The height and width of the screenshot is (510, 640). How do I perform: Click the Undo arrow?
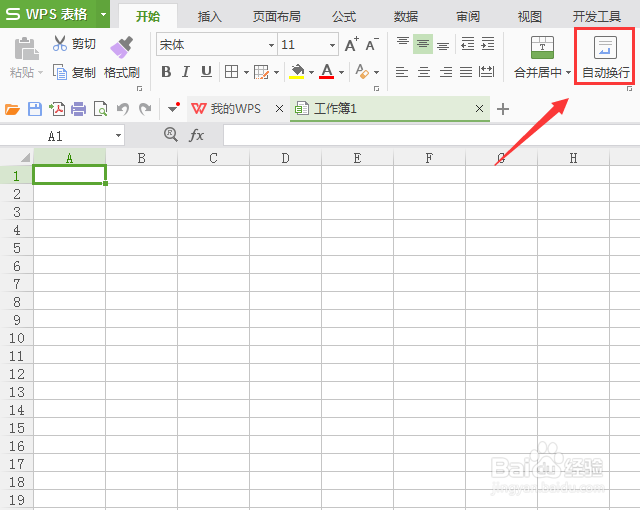point(122,109)
